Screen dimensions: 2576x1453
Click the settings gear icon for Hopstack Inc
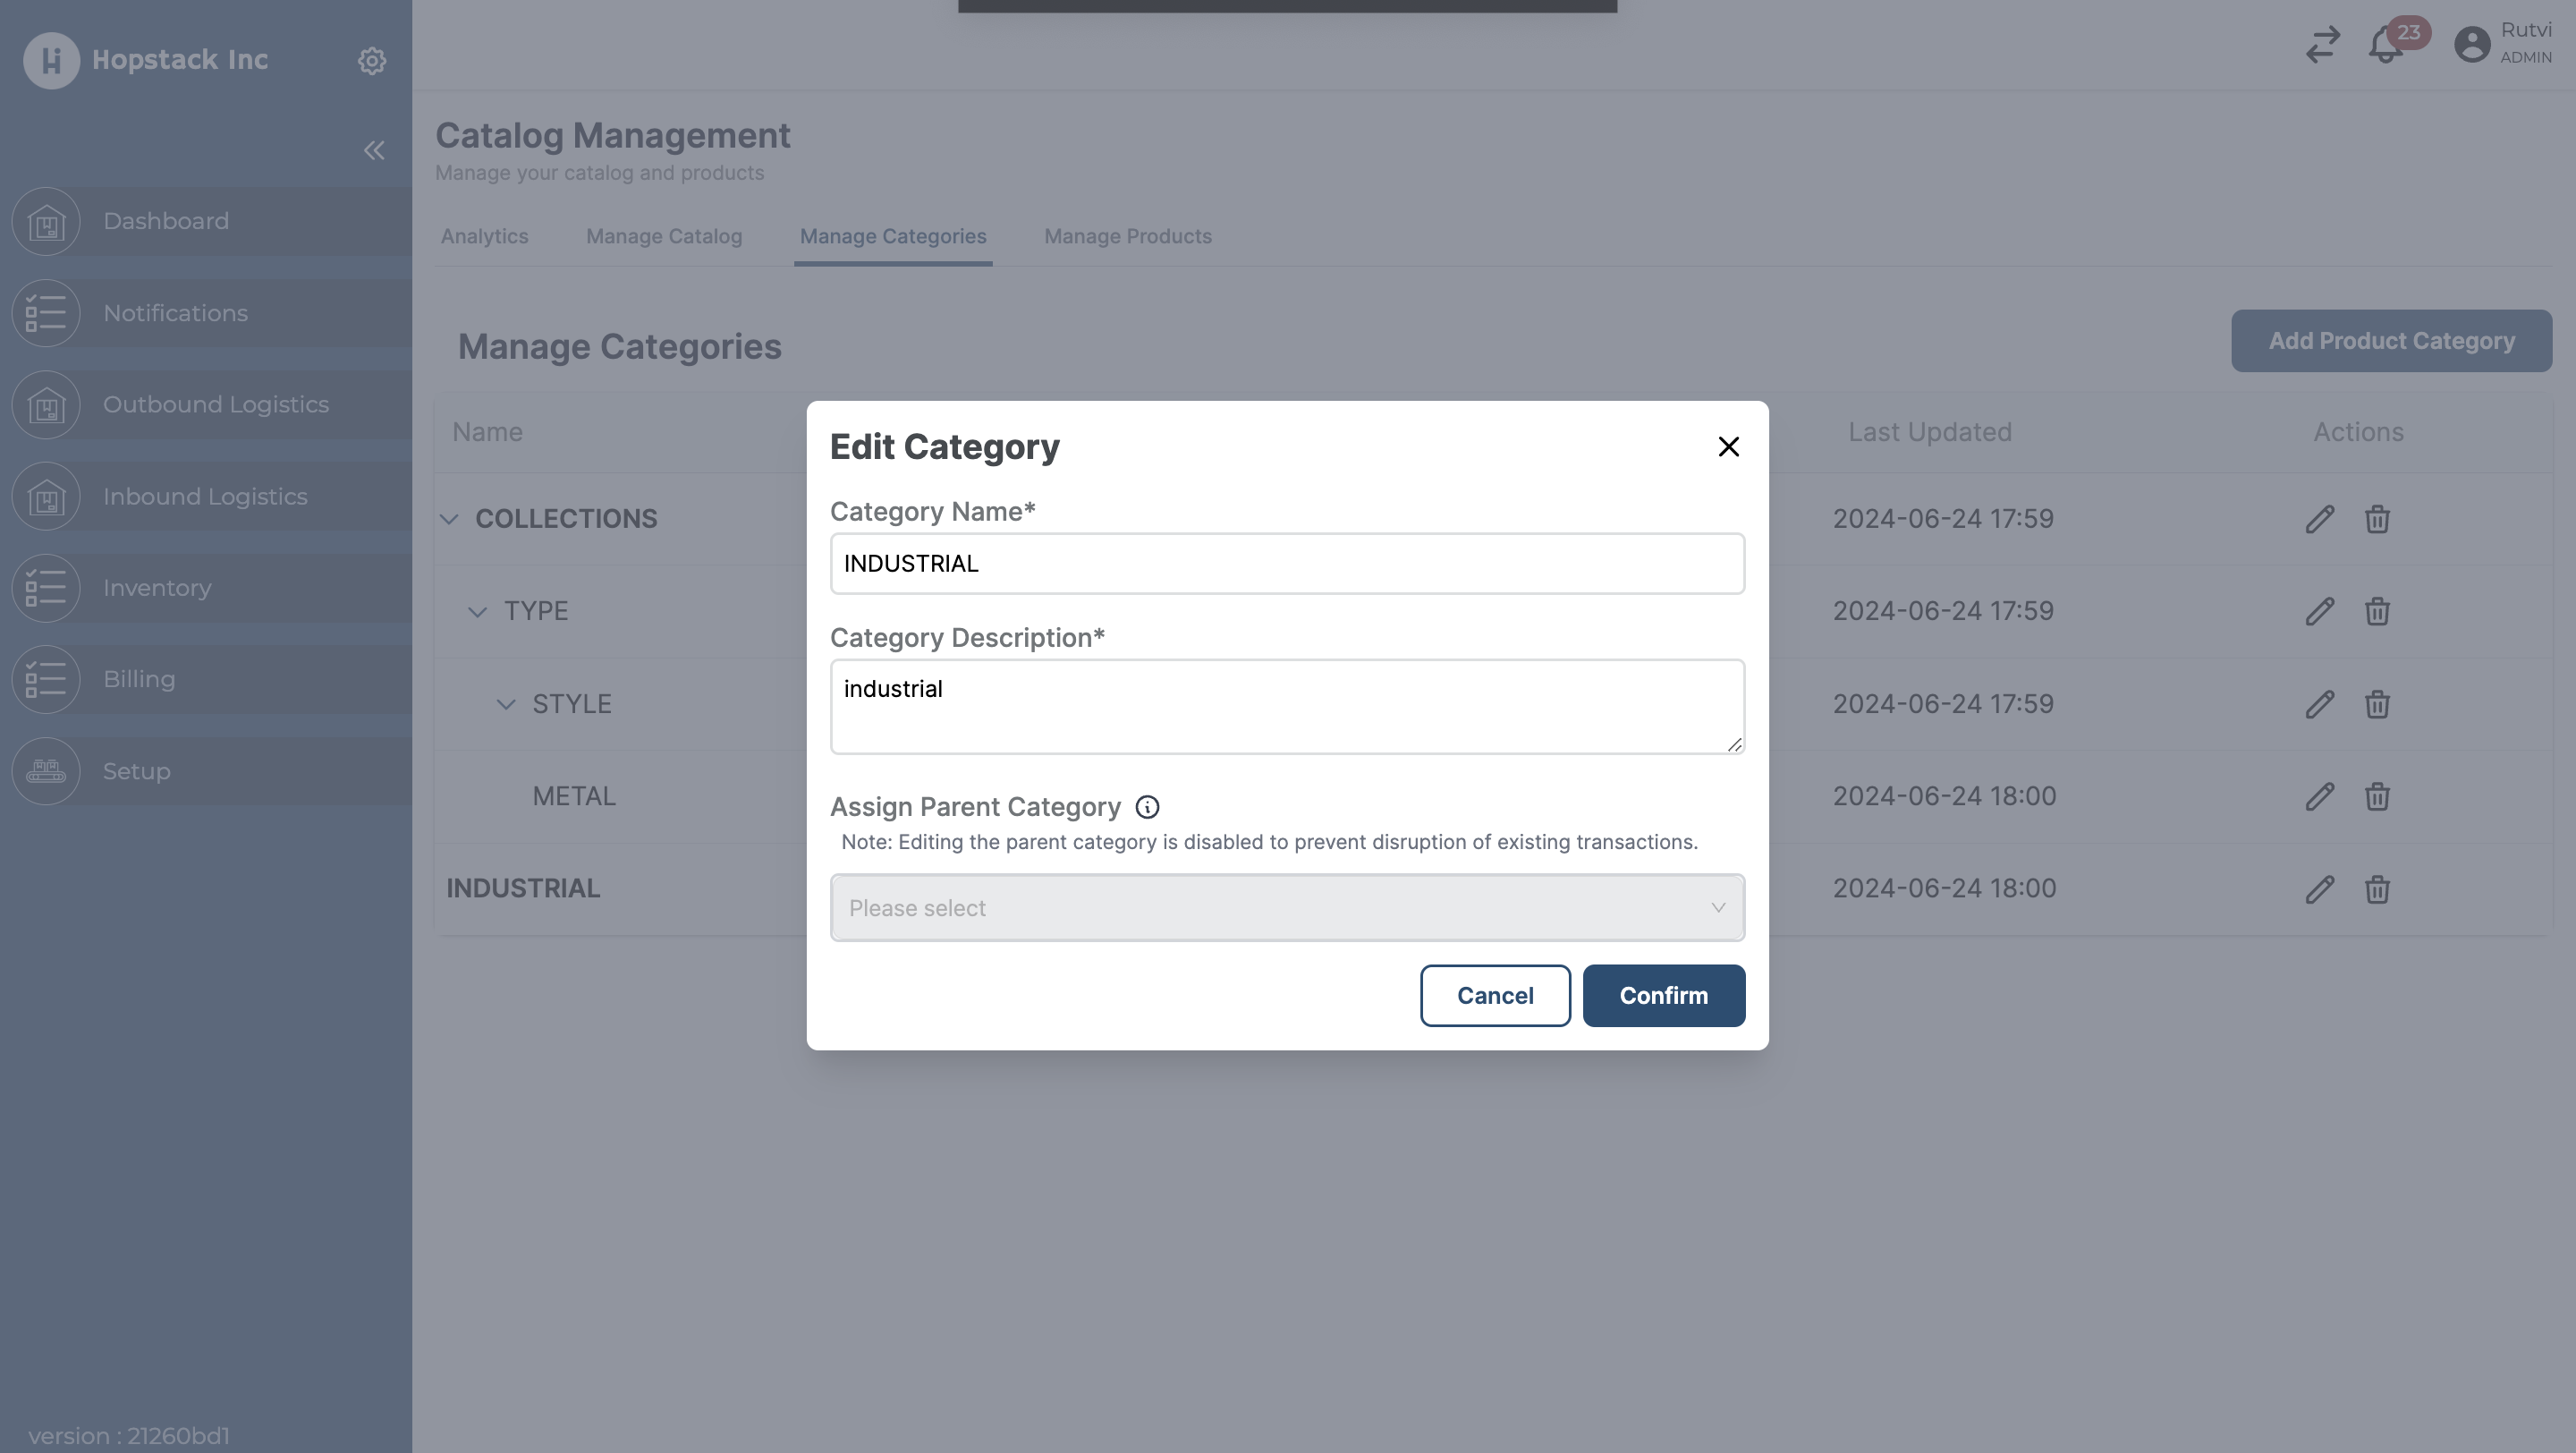371,60
